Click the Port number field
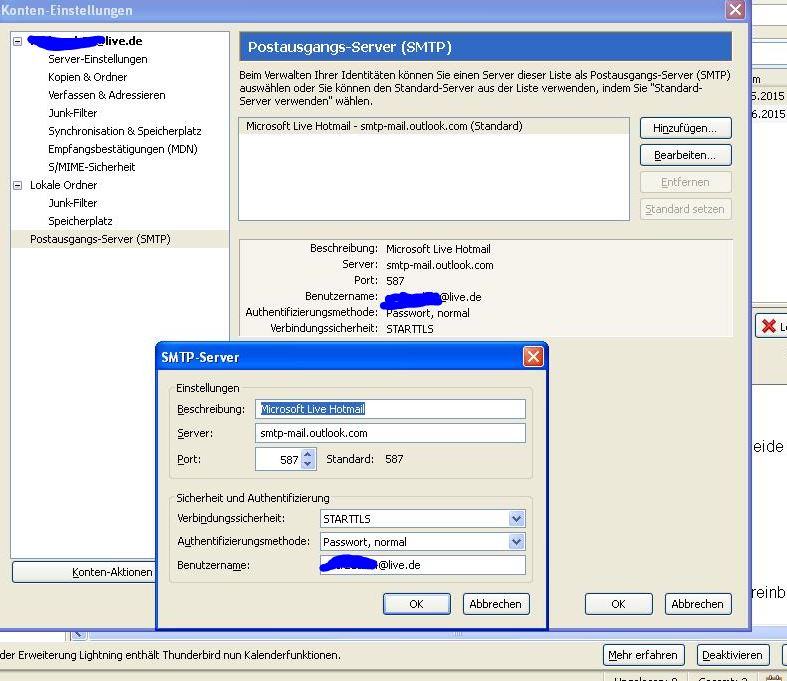Image resolution: width=787 pixels, height=681 pixels. (x=279, y=459)
